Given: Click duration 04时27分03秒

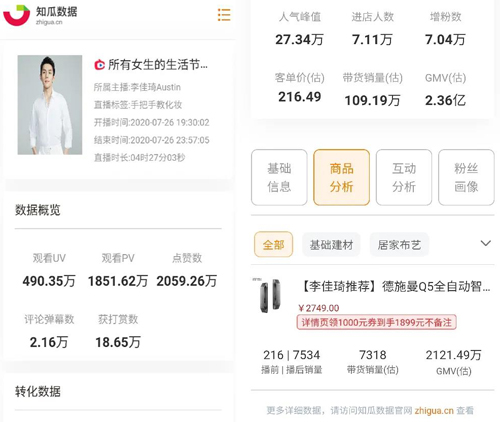Looking at the screenshot, I should (x=157, y=157).
